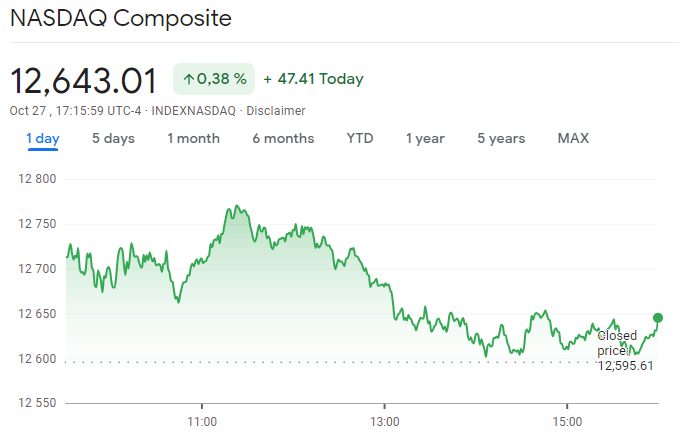Image resolution: width=679 pixels, height=442 pixels.
Task: Select the YTD time range
Action: (x=360, y=138)
